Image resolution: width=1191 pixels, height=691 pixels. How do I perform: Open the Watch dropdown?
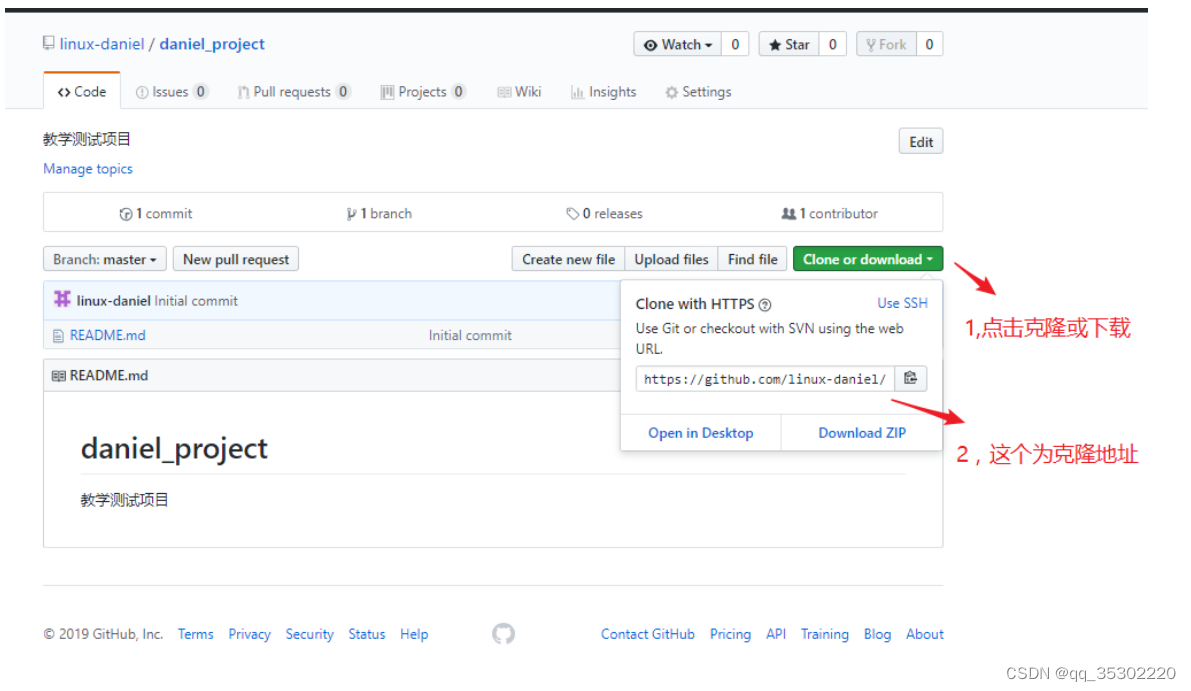[x=678, y=45]
